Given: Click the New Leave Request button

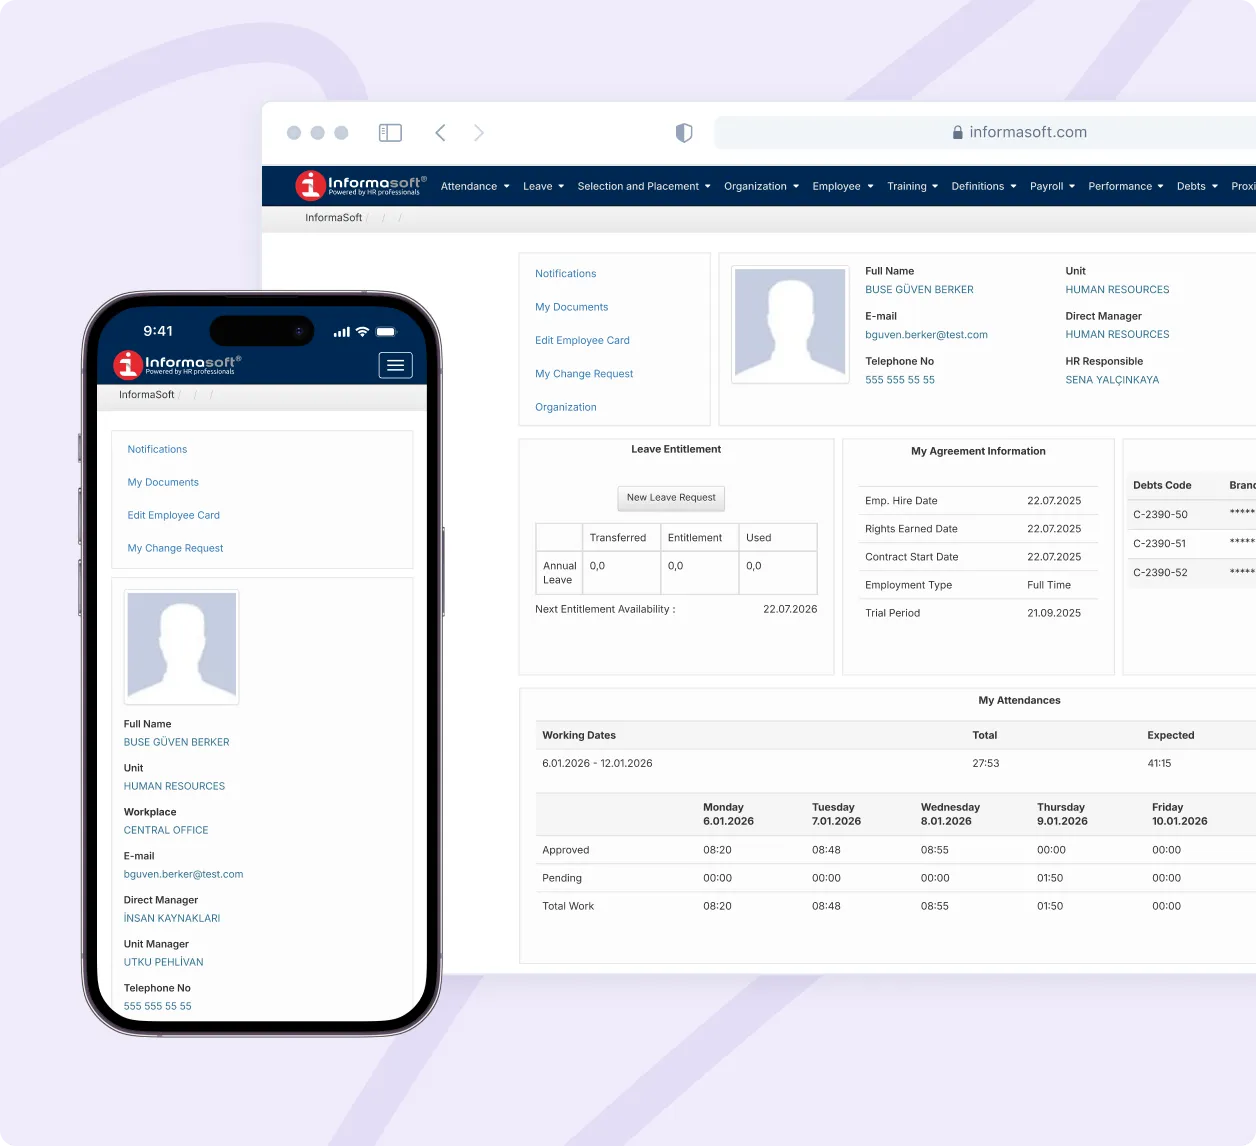Looking at the screenshot, I should click(x=670, y=498).
